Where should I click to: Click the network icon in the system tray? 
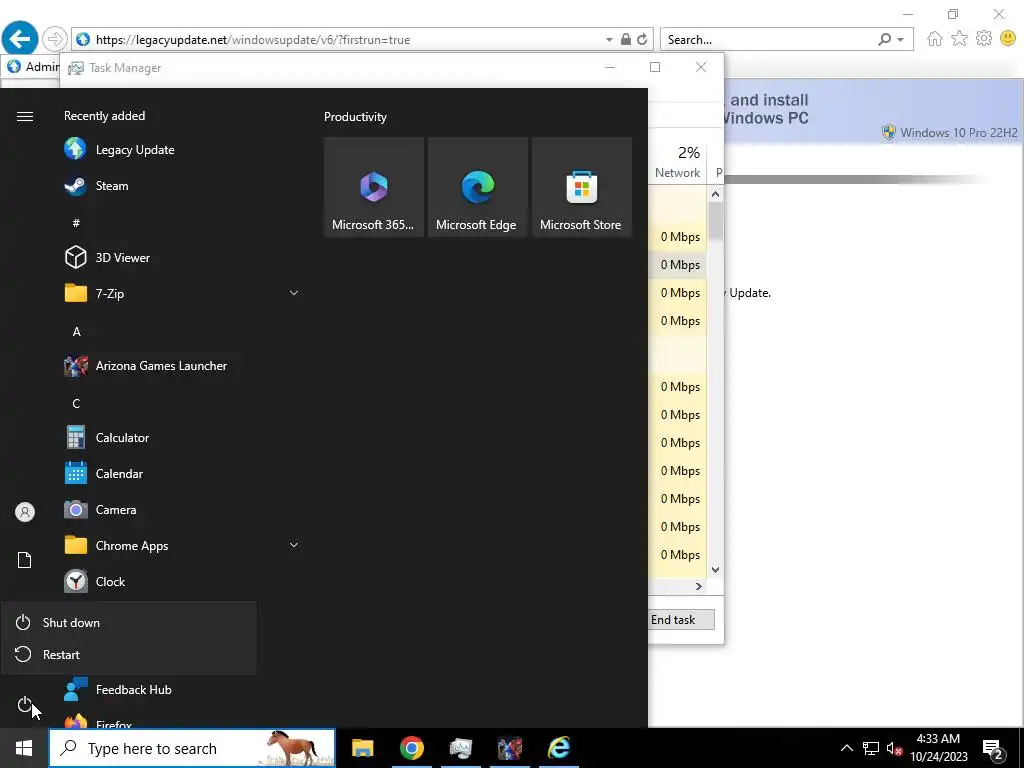pyautogui.click(x=871, y=748)
